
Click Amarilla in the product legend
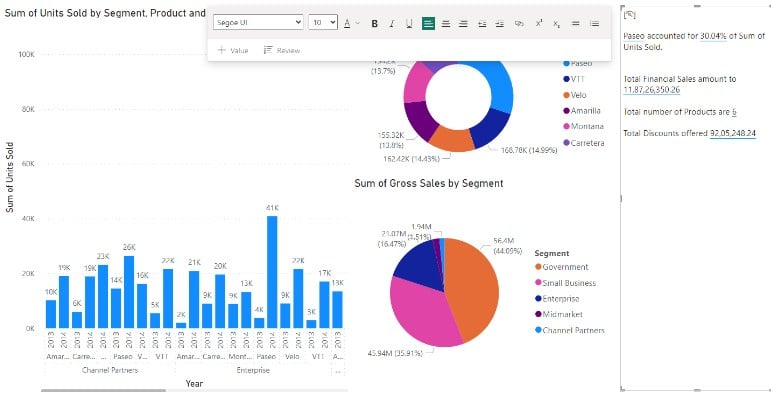tap(582, 111)
